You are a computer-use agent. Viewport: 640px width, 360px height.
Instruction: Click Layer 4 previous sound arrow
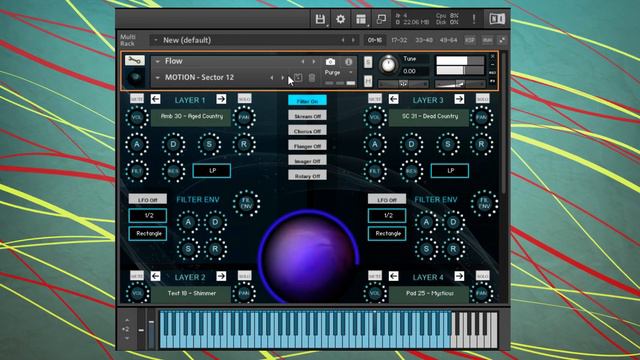(393, 276)
